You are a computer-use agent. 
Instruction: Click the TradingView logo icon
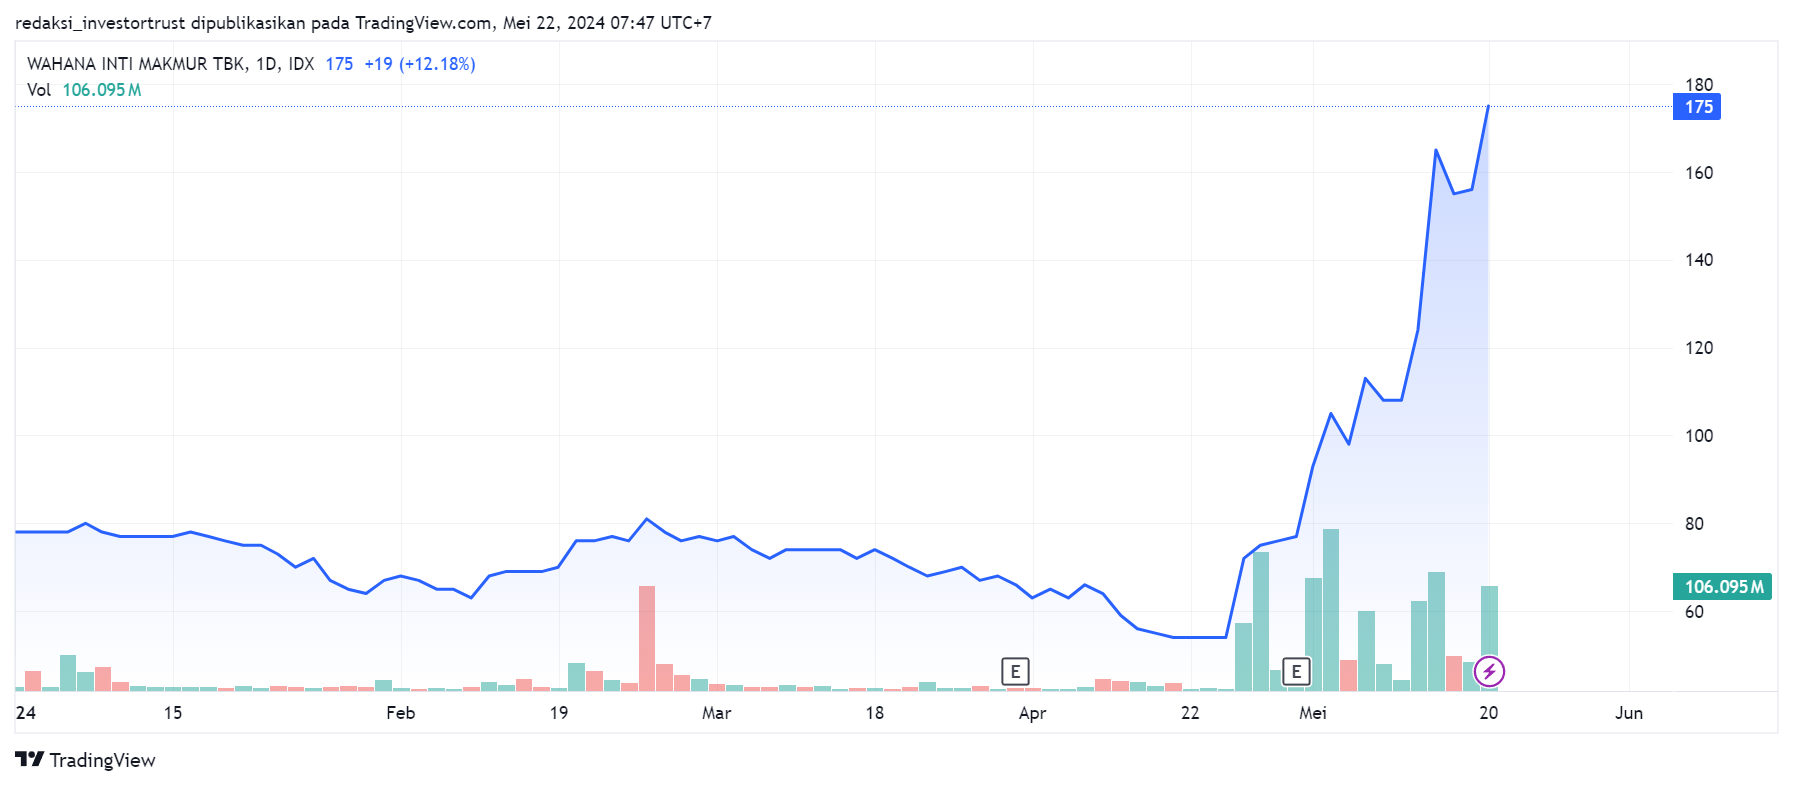pos(30,760)
